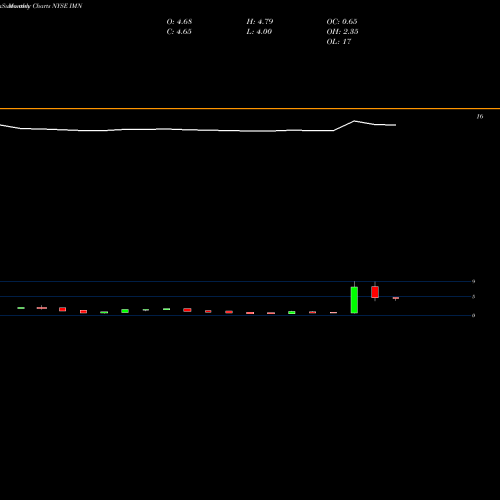This screenshot has height=500, width=500.
Task: Click the '0' price axis label
Action: click(x=473, y=315)
